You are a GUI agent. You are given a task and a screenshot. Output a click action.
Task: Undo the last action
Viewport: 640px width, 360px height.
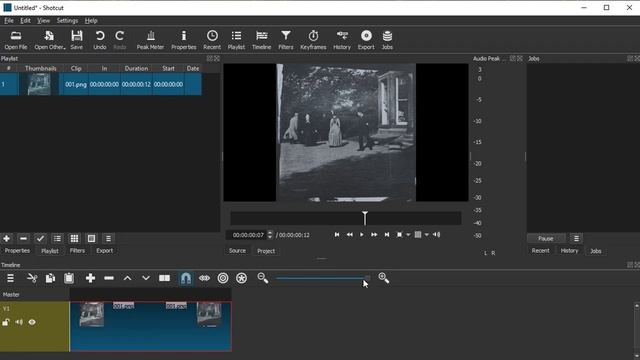pyautogui.click(x=100, y=40)
